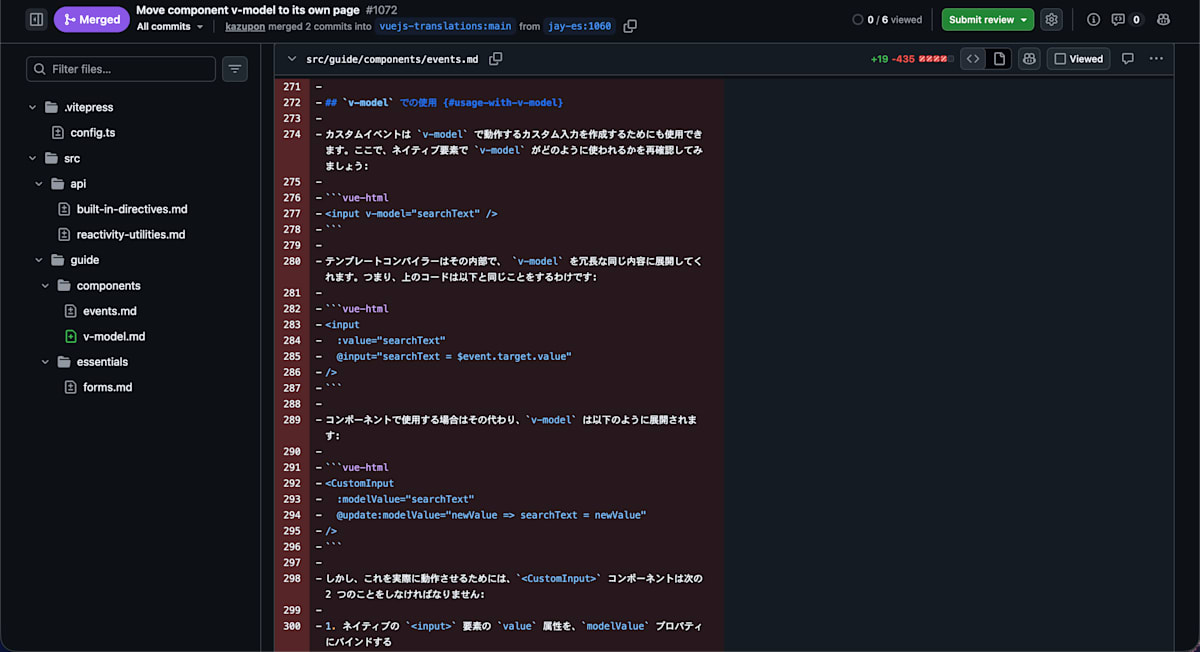1200x652 pixels.
Task: Focus the Filter files input
Action: 121,69
